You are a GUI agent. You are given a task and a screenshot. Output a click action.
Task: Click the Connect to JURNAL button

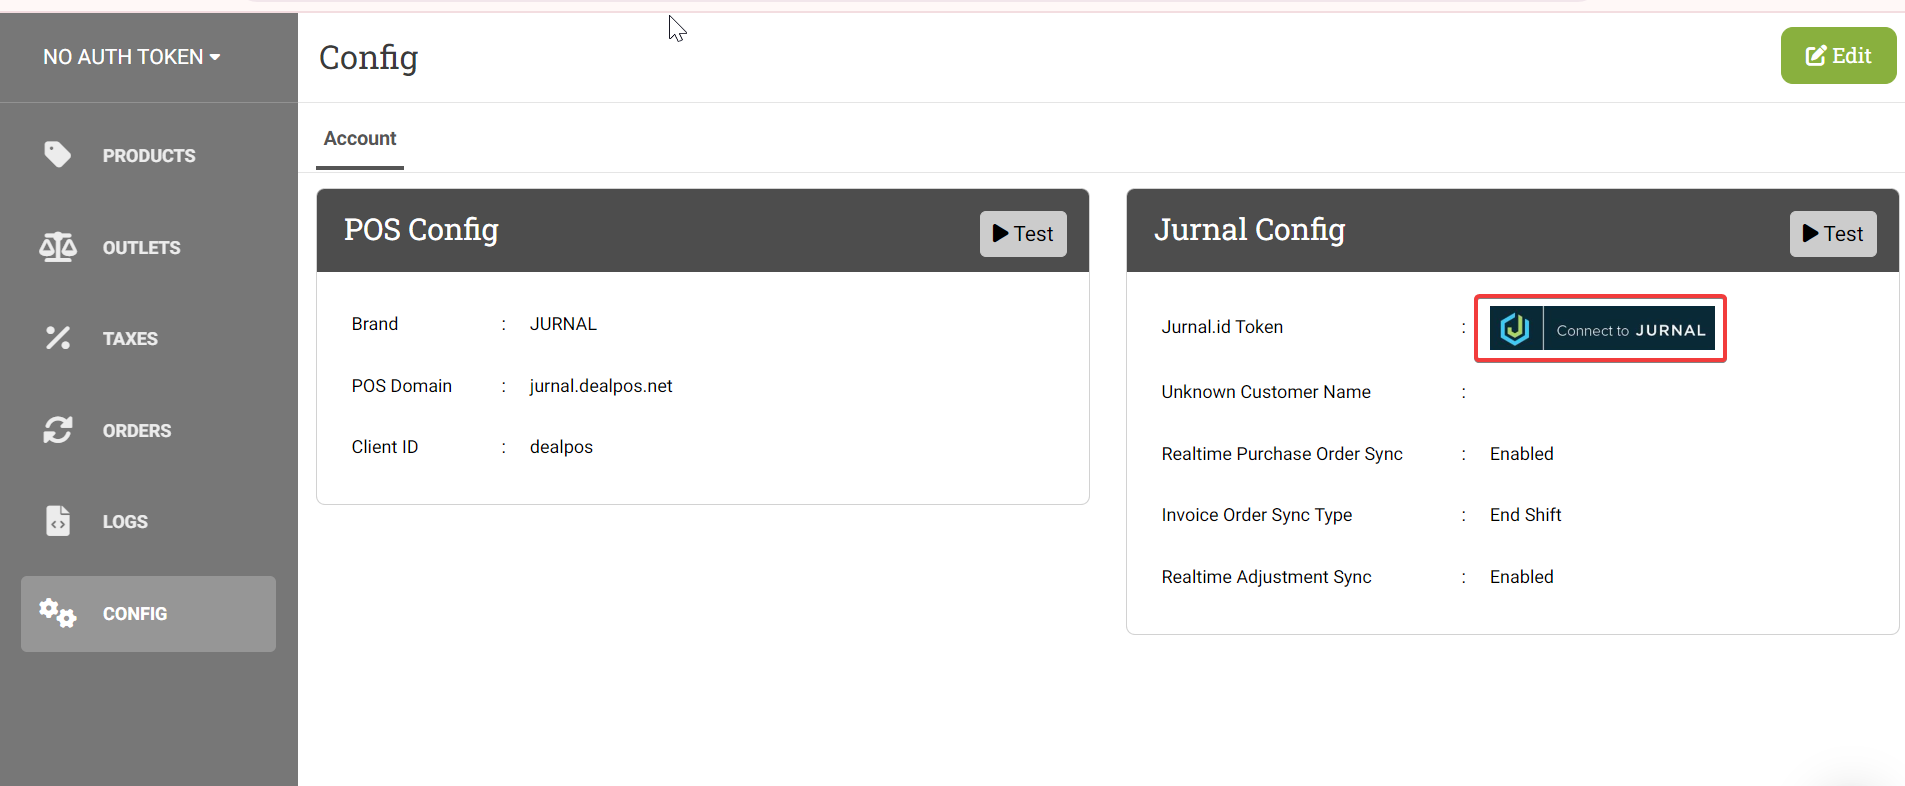pyautogui.click(x=1602, y=328)
